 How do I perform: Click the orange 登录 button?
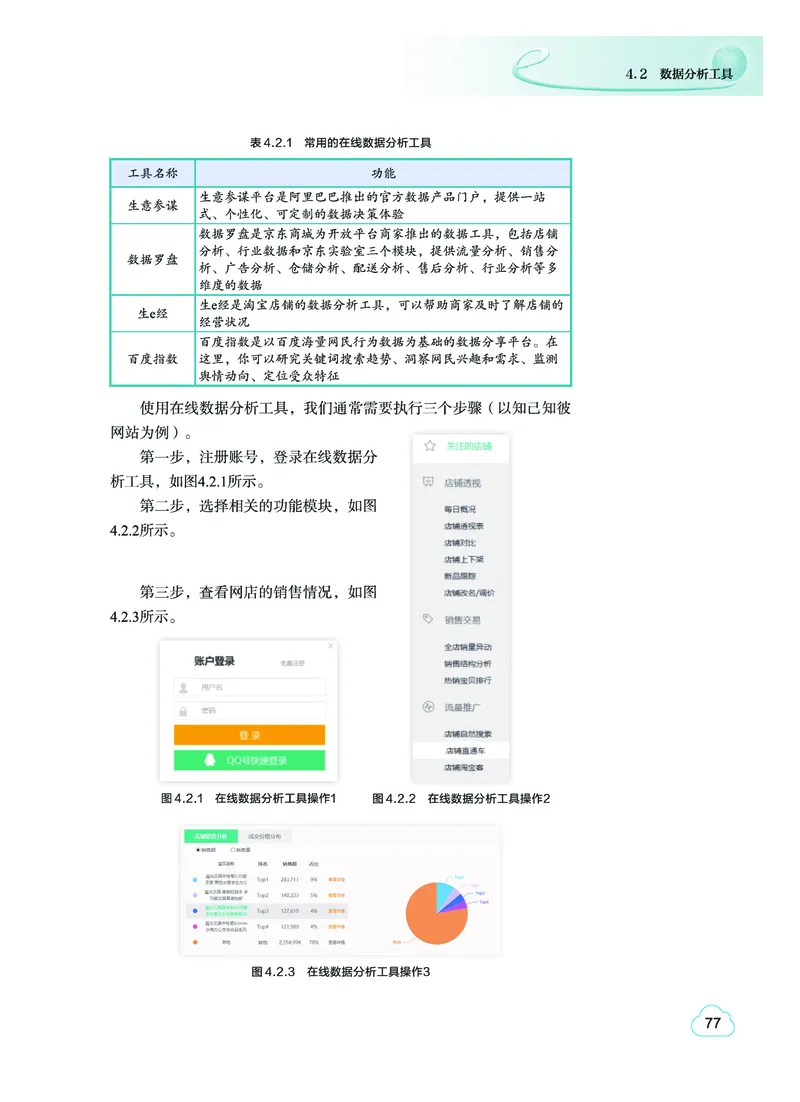point(250,735)
